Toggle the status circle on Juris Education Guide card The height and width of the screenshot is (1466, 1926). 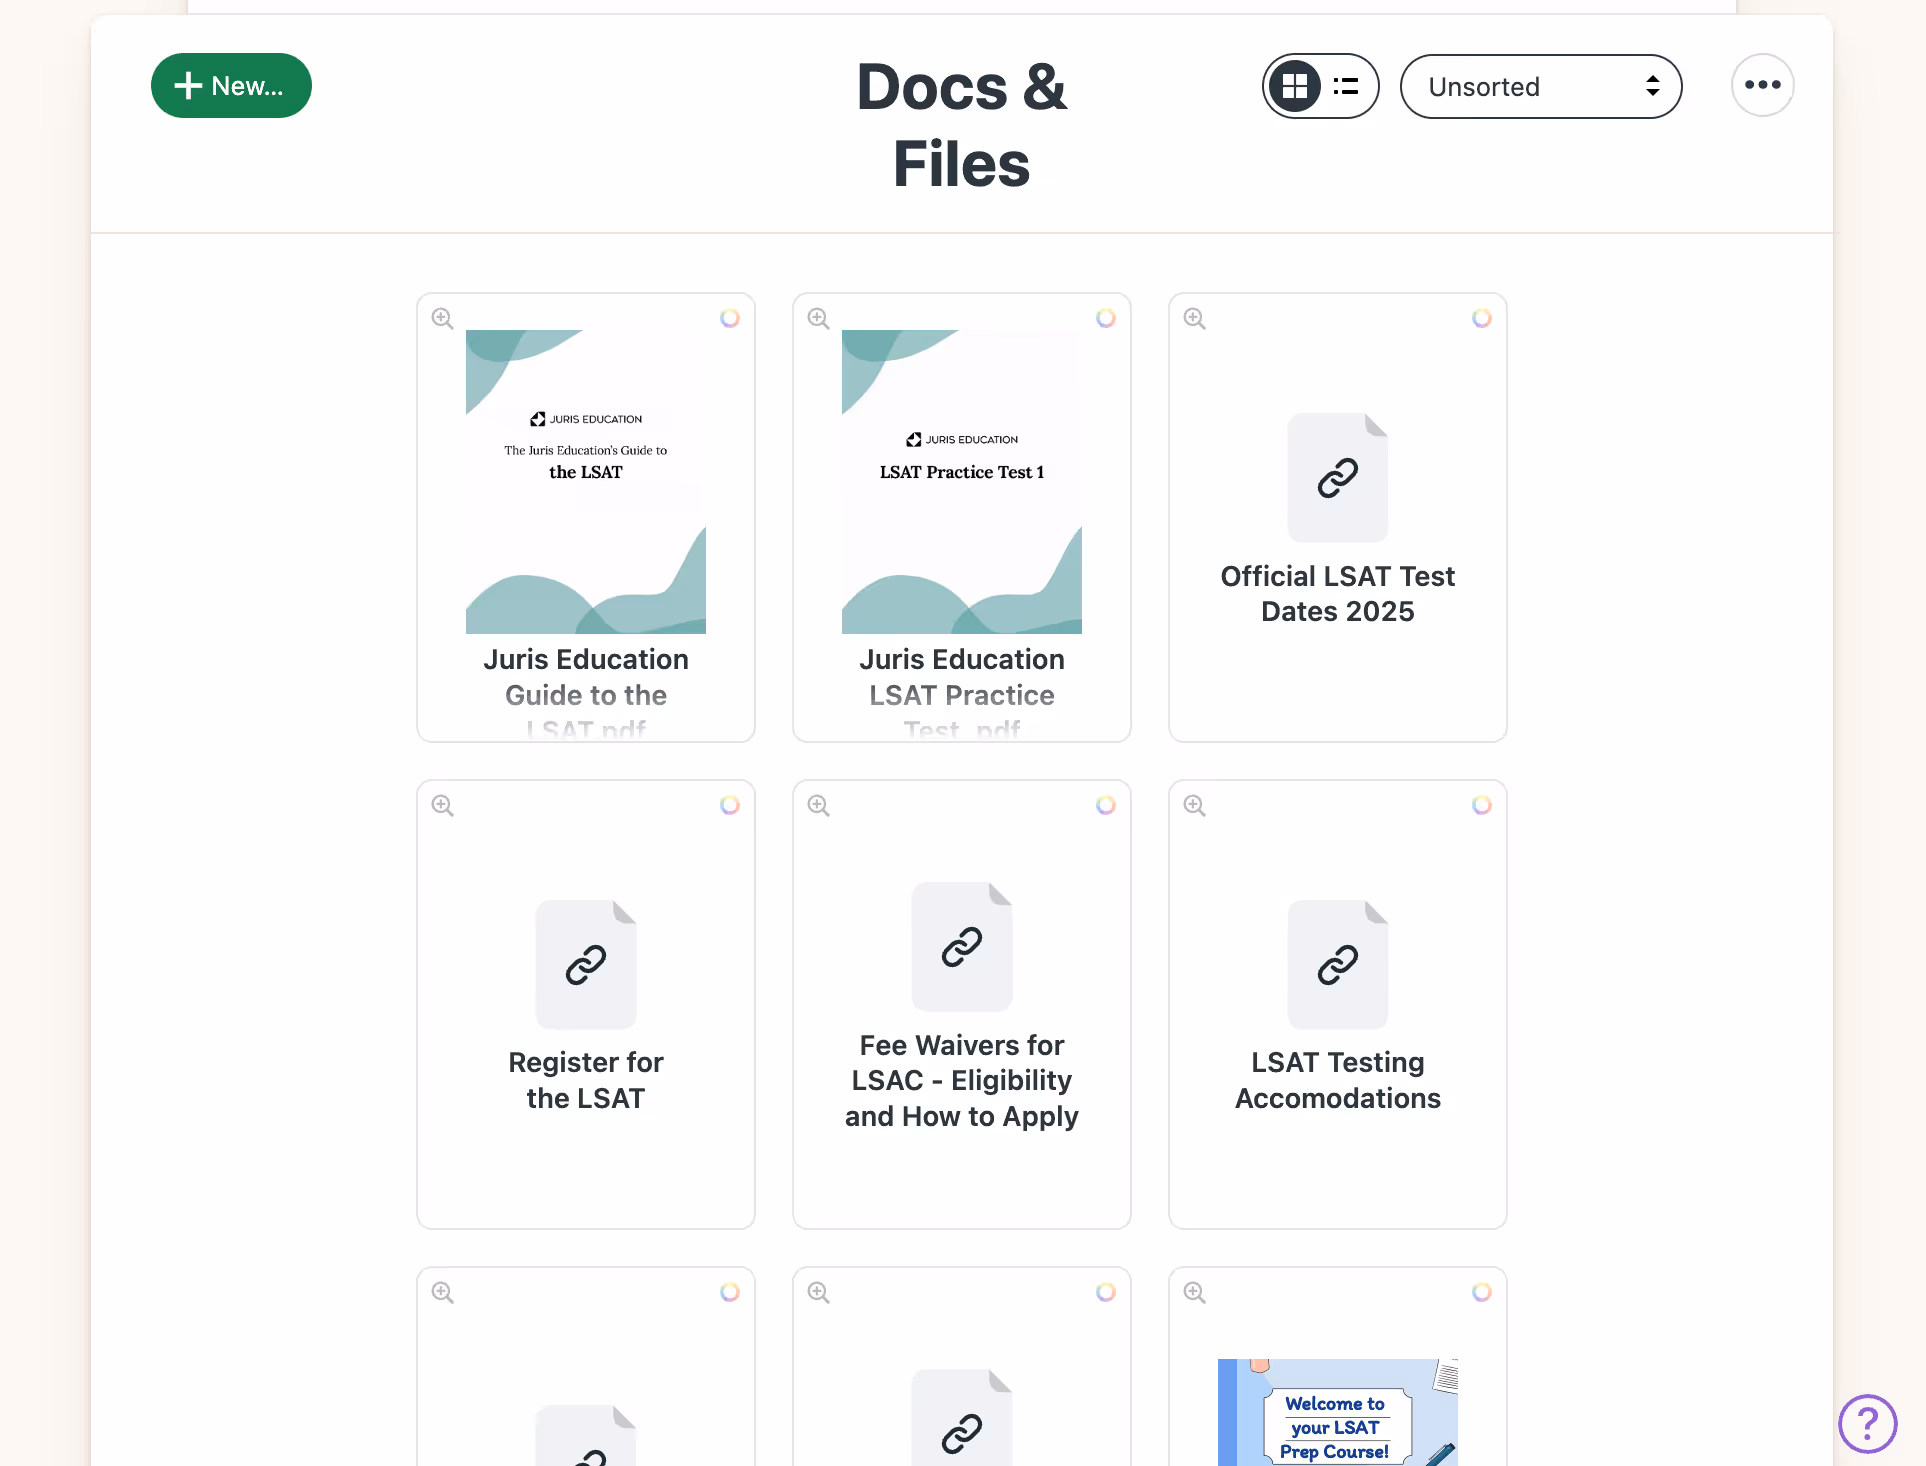click(x=730, y=318)
